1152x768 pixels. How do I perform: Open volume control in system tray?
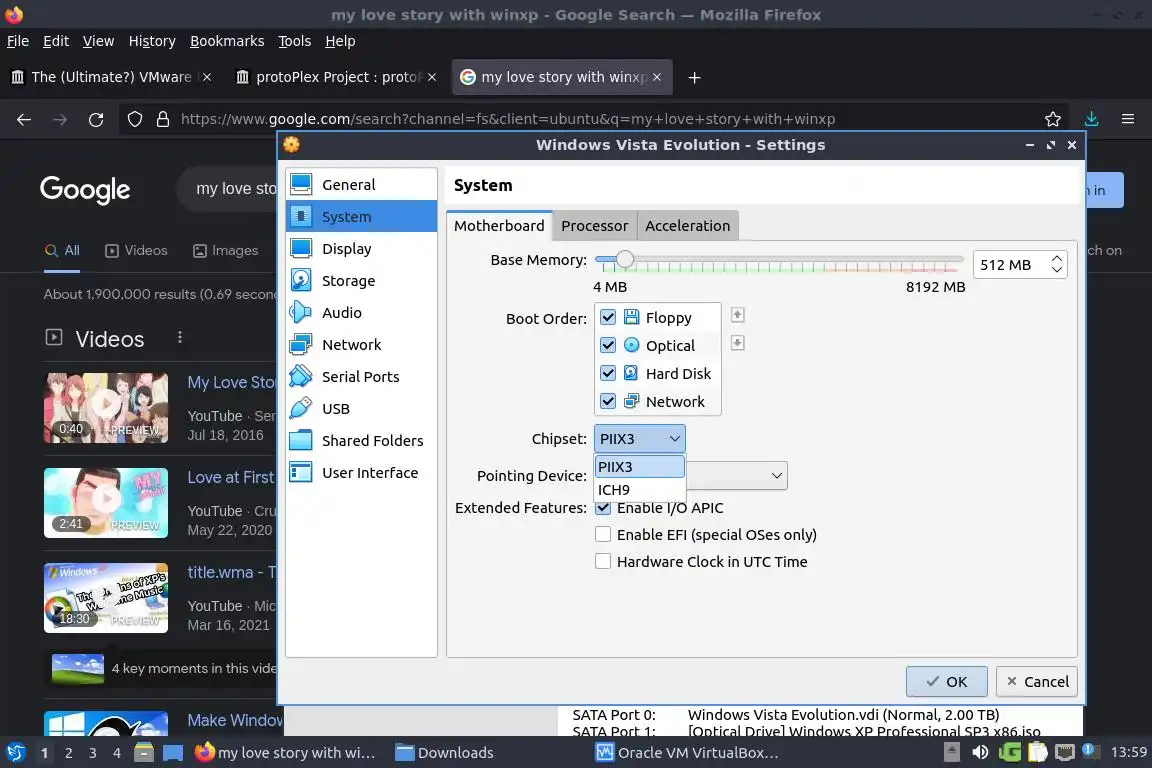(x=980, y=752)
